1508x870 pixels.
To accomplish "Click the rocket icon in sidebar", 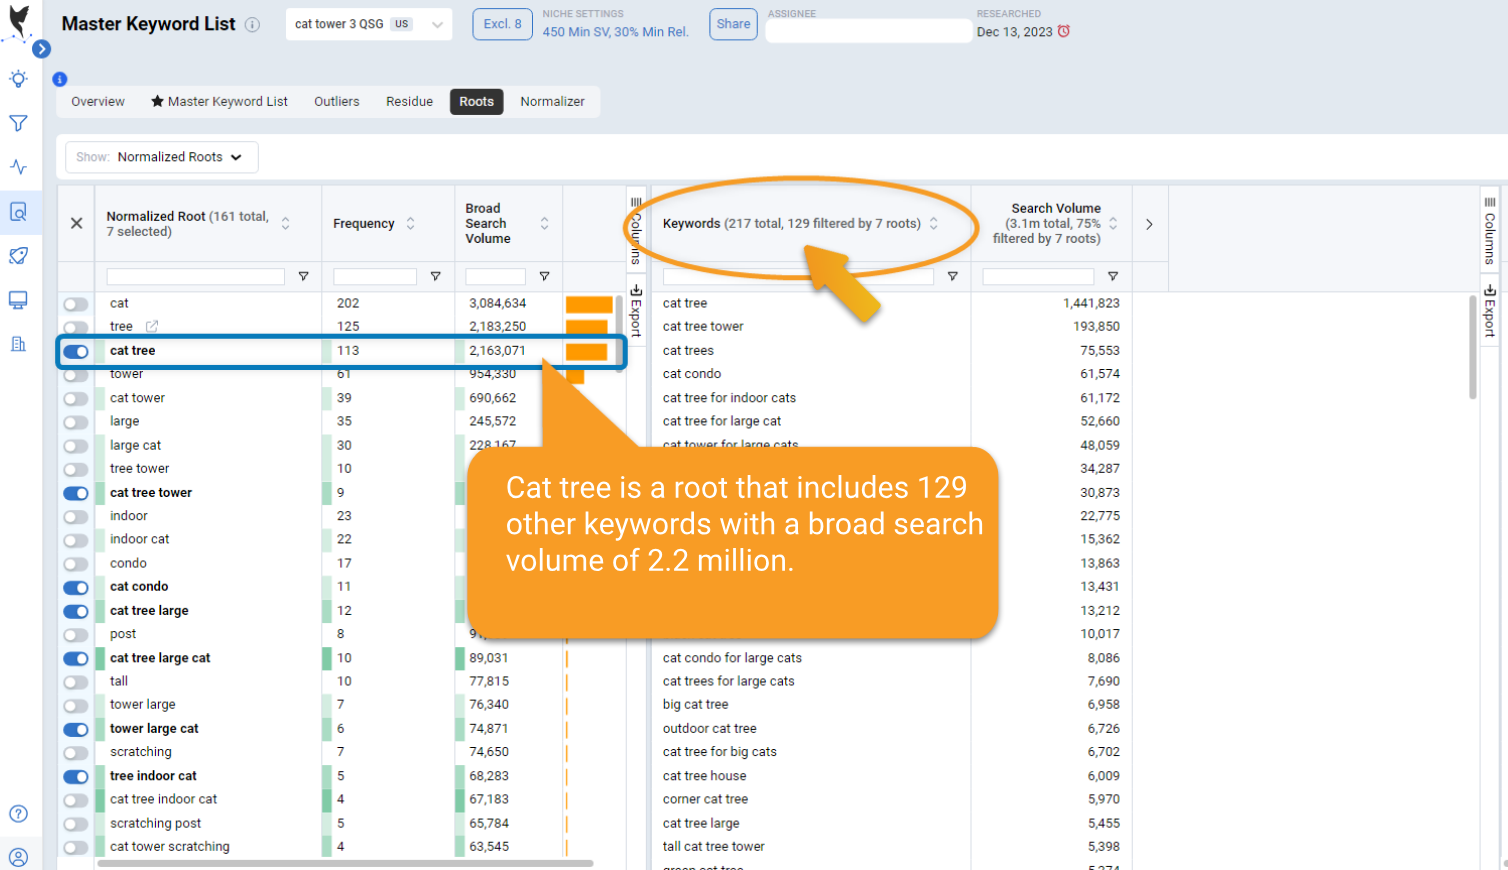I will point(18,256).
